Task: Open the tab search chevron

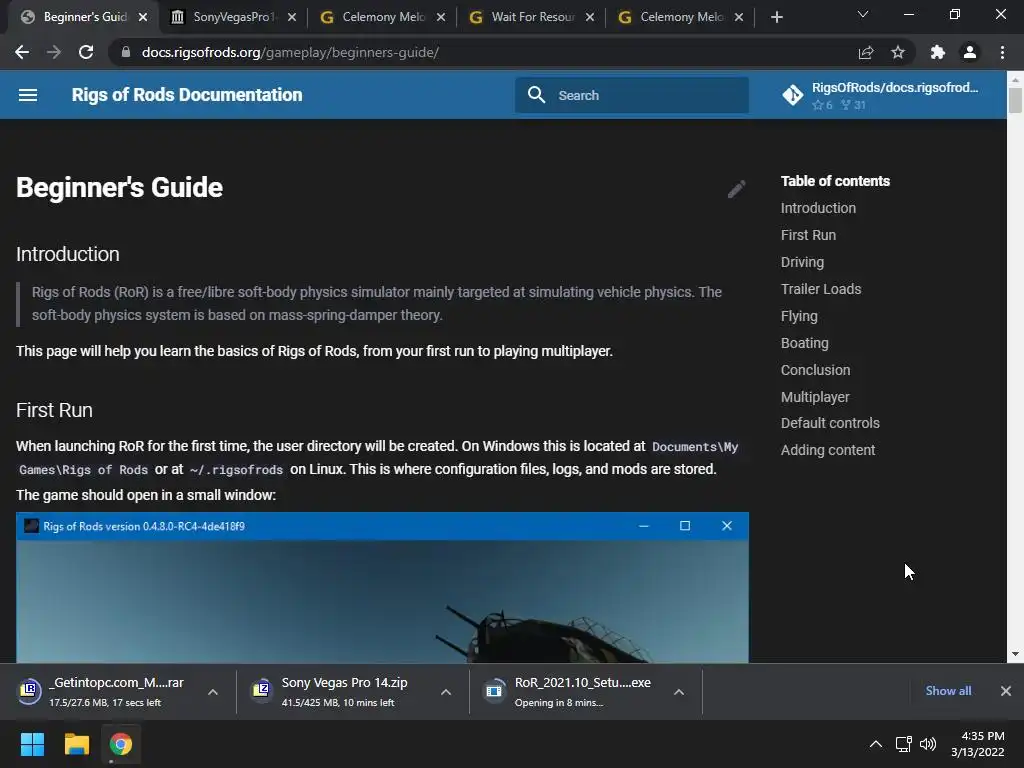Action: [863, 14]
